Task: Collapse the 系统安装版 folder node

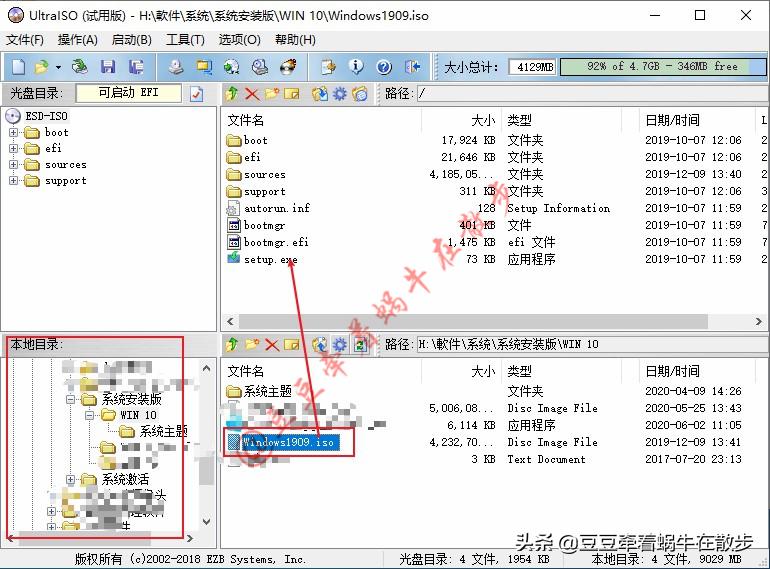Action: coord(71,399)
